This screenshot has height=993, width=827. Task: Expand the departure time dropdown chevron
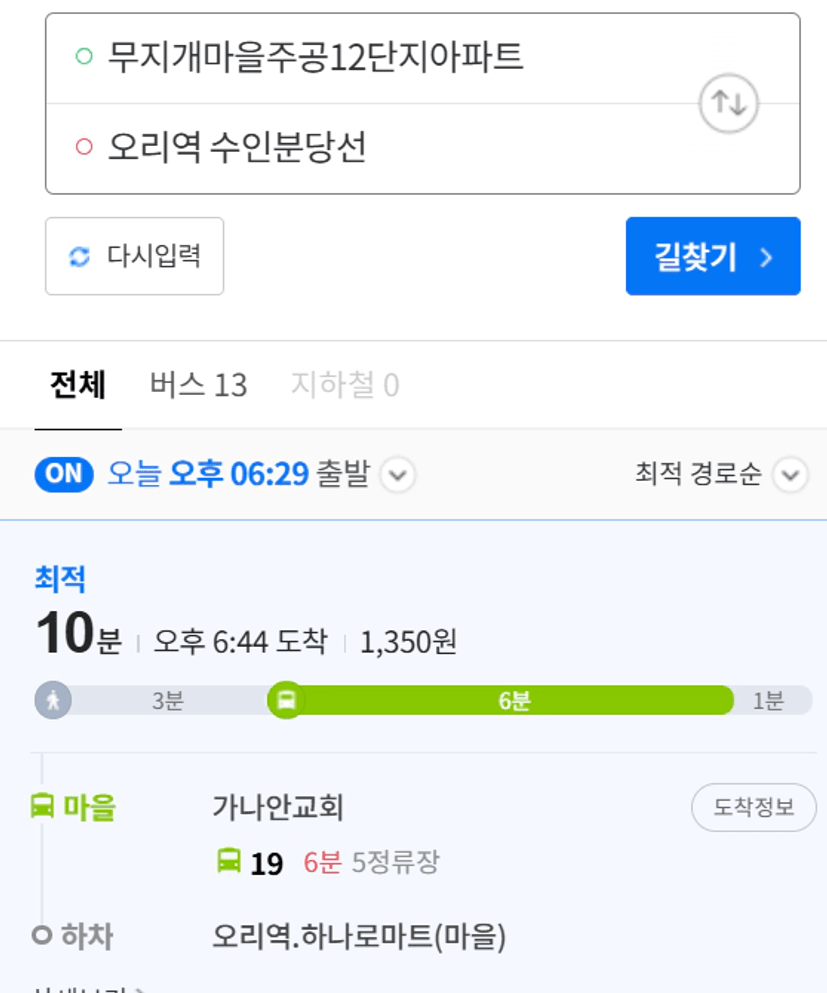pos(398,474)
